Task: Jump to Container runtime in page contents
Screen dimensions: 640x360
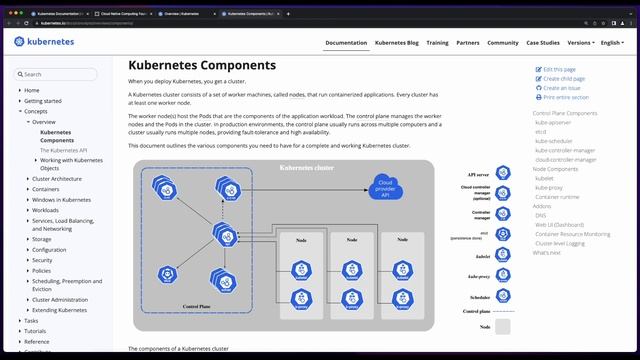Action: (557, 197)
